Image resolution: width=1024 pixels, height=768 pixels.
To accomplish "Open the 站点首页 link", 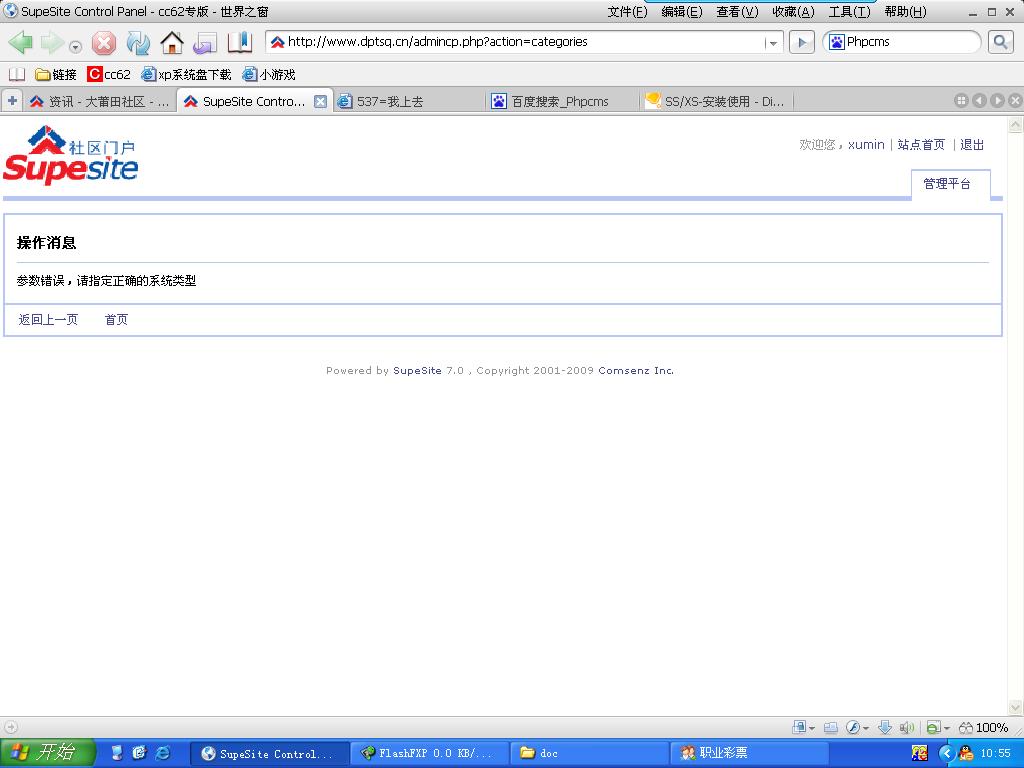I will point(921,144).
